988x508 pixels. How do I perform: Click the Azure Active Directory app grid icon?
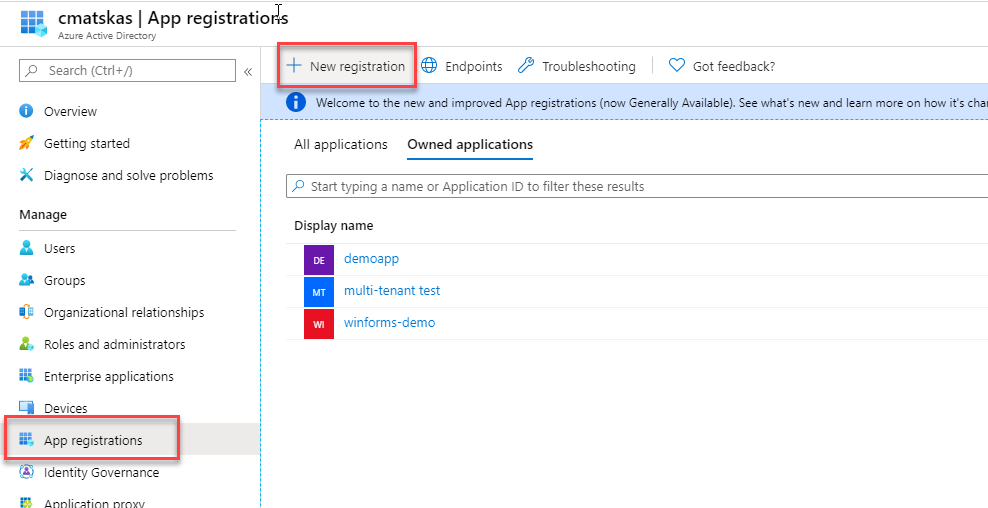(x=33, y=22)
